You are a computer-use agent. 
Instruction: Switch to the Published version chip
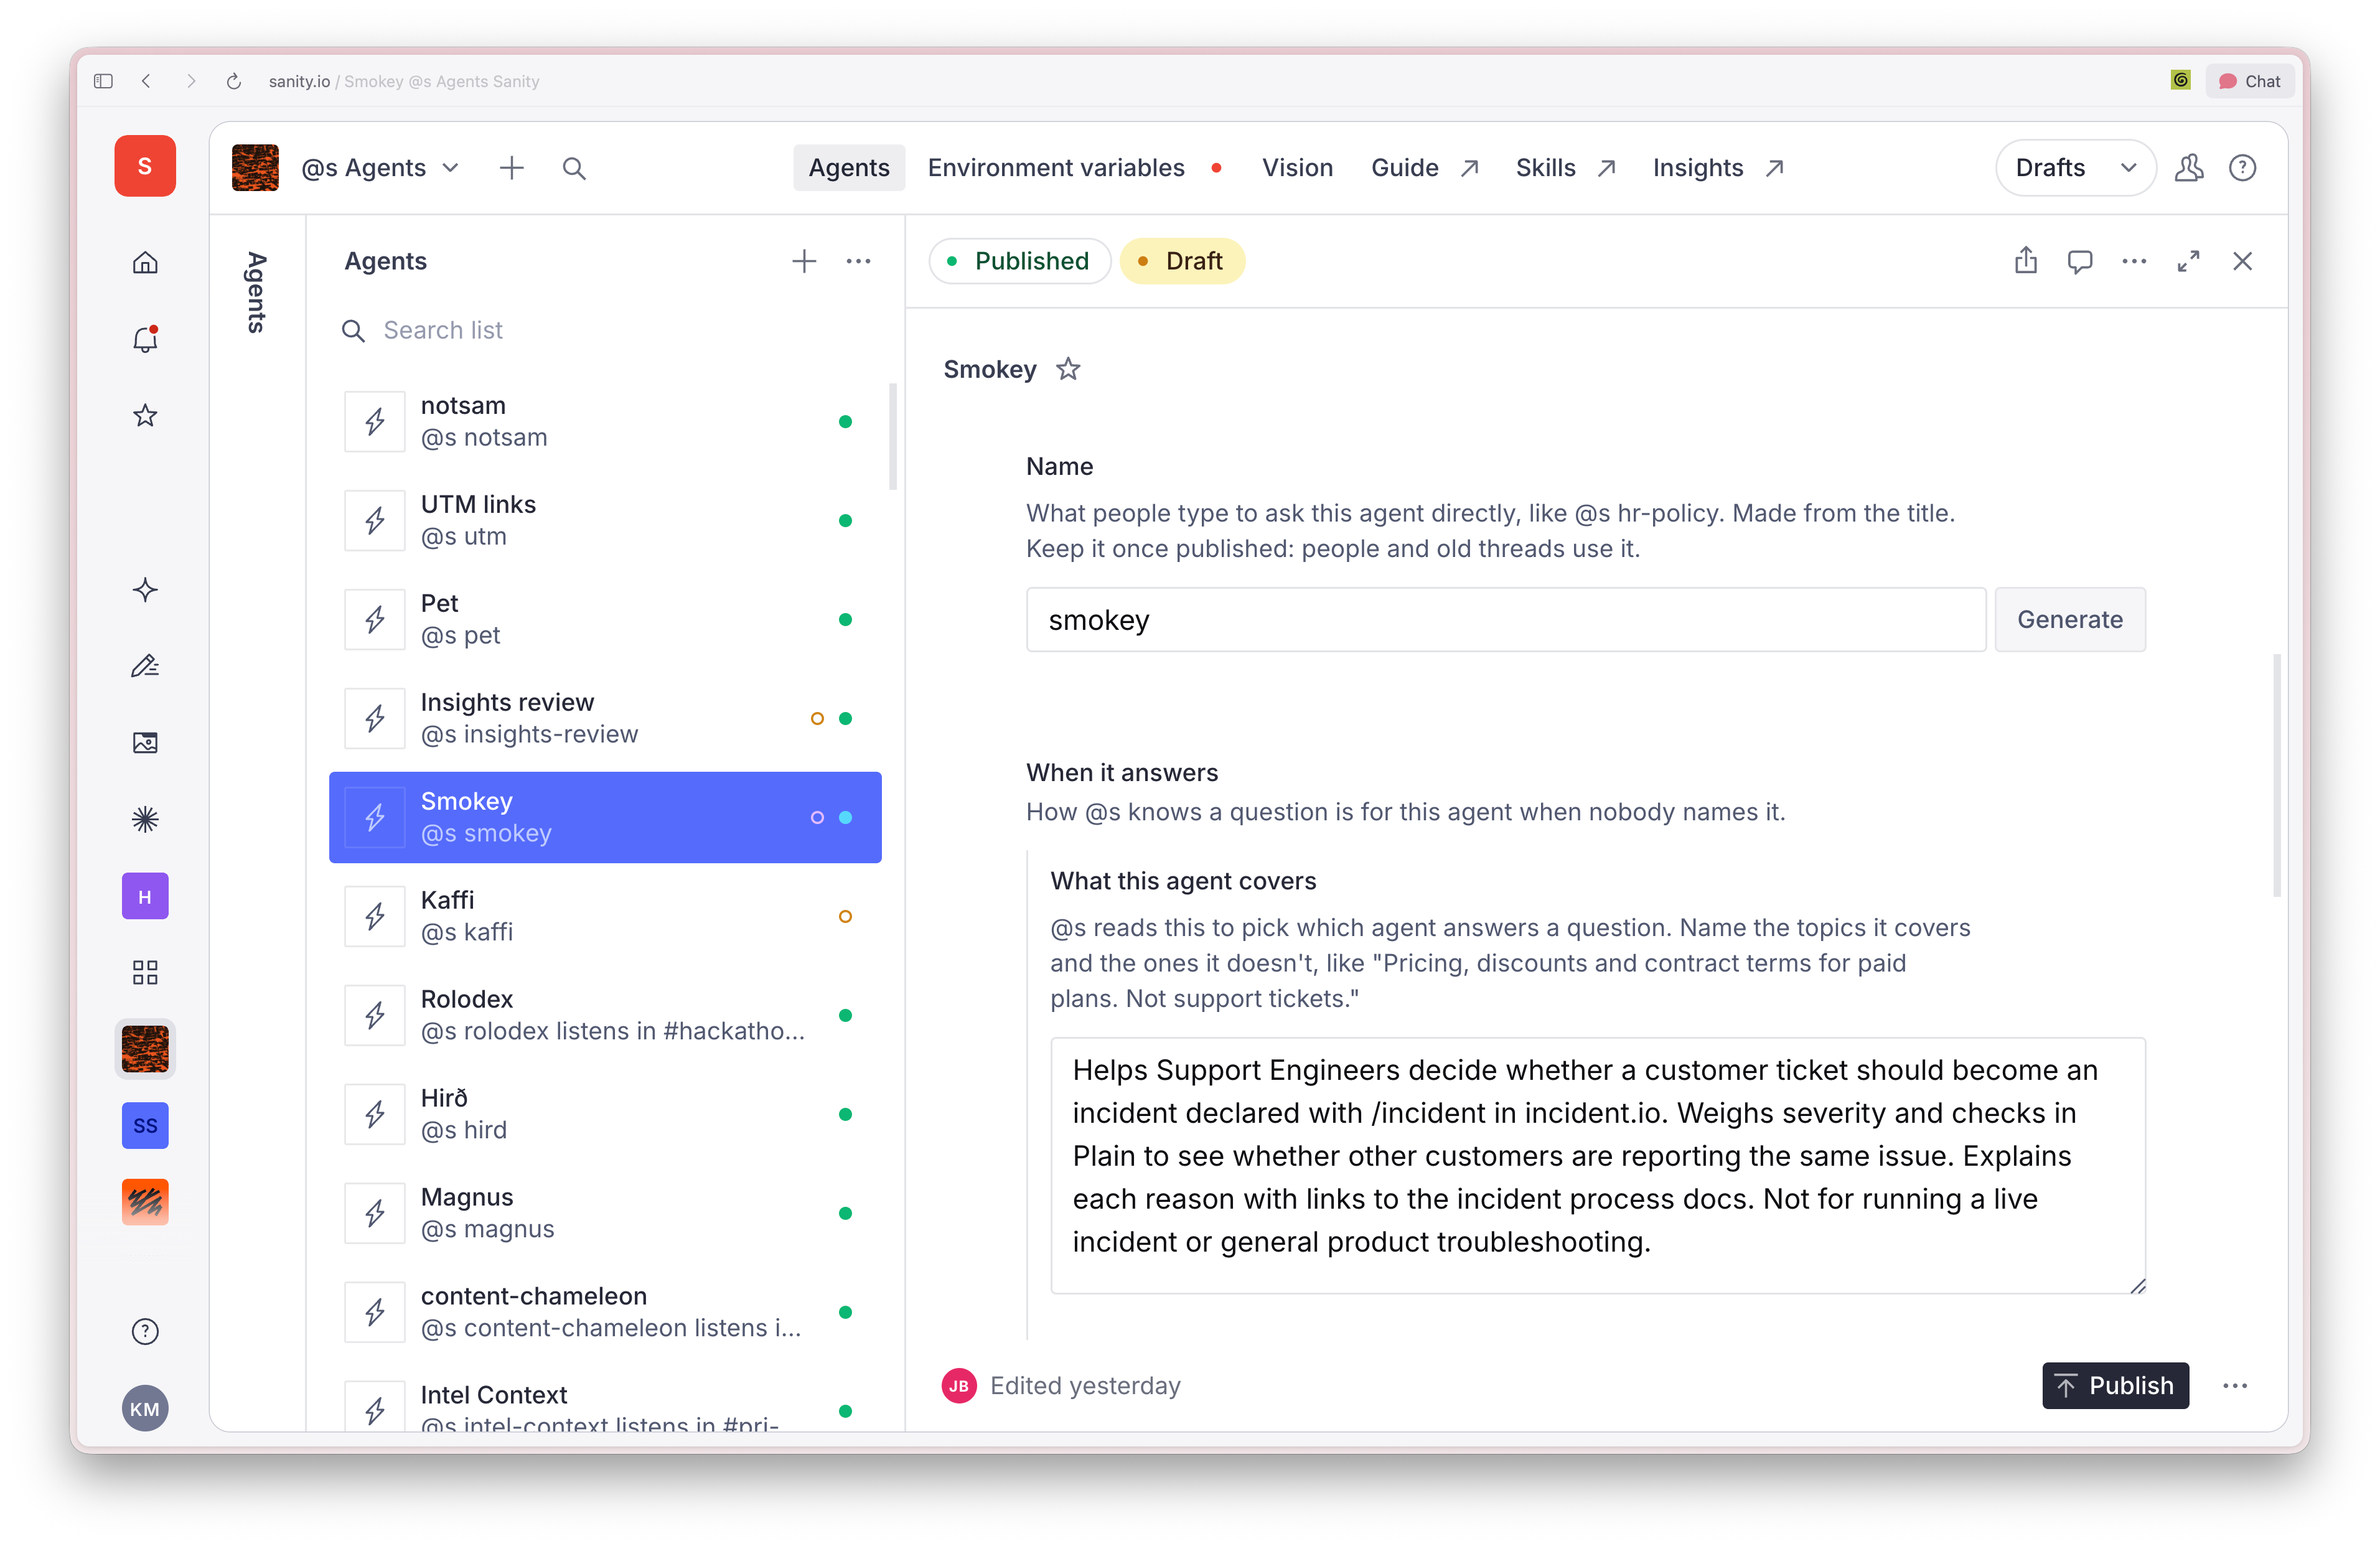point(1019,261)
